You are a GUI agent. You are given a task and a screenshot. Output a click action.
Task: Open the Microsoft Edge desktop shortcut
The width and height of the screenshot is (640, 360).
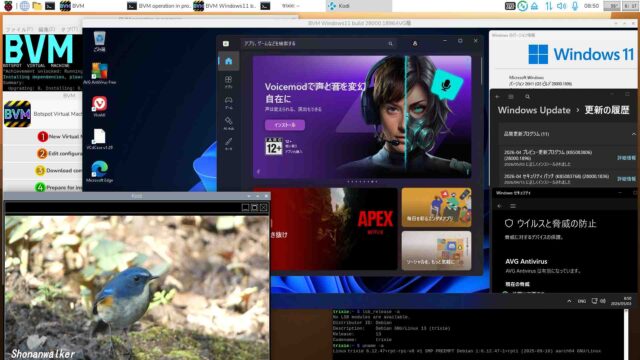pyautogui.click(x=99, y=172)
